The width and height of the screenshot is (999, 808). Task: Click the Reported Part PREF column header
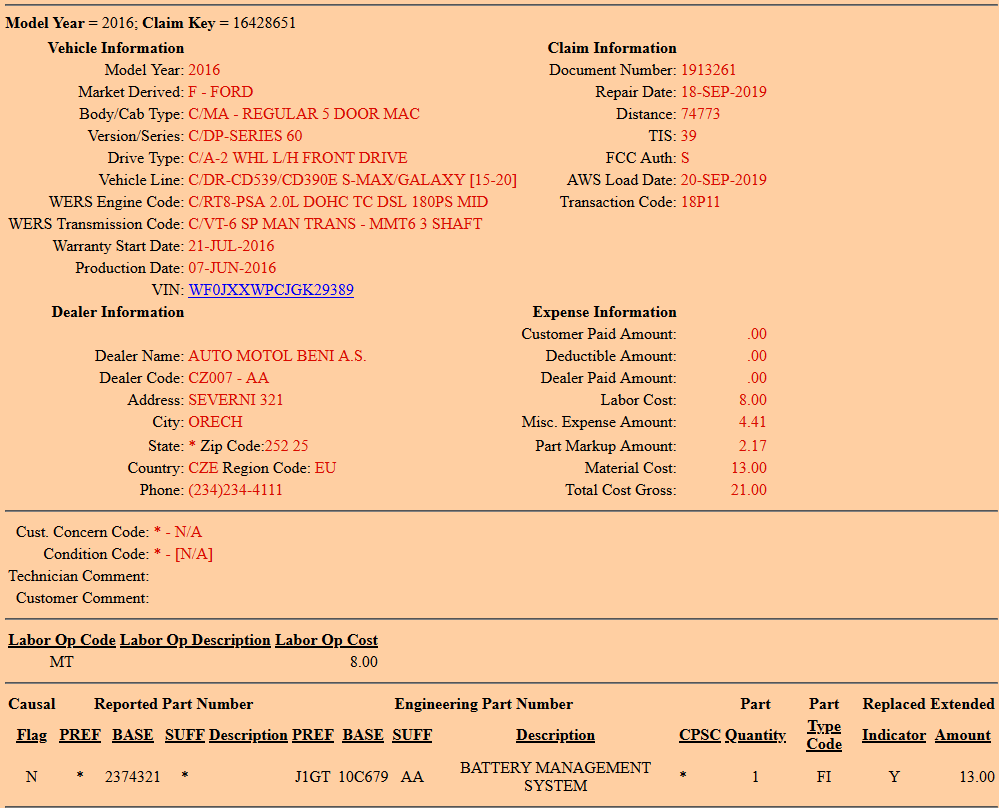click(x=80, y=735)
